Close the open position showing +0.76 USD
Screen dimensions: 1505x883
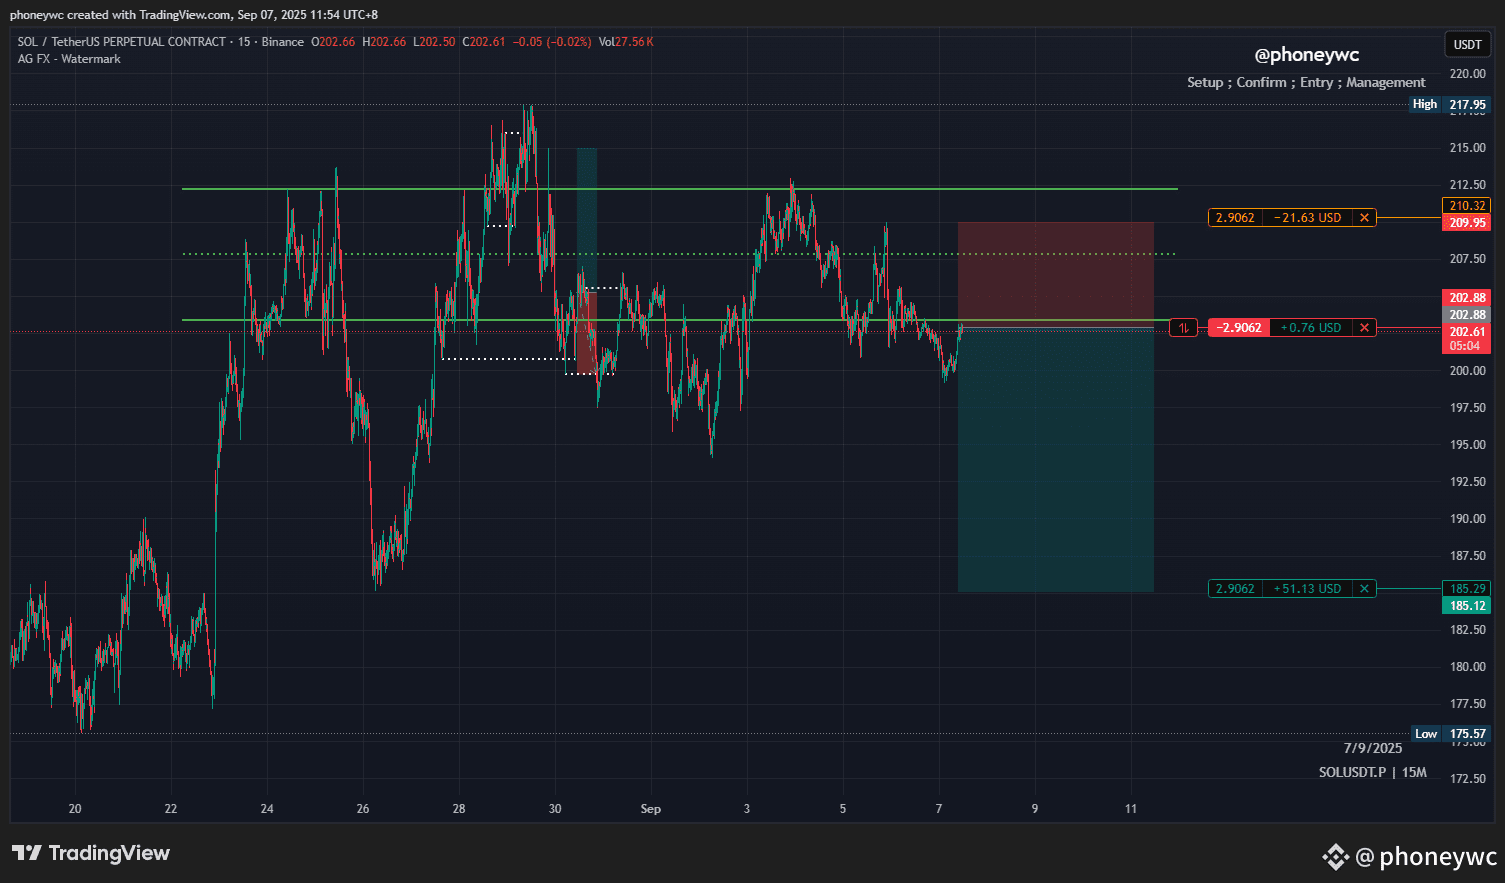click(x=1364, y=327)
